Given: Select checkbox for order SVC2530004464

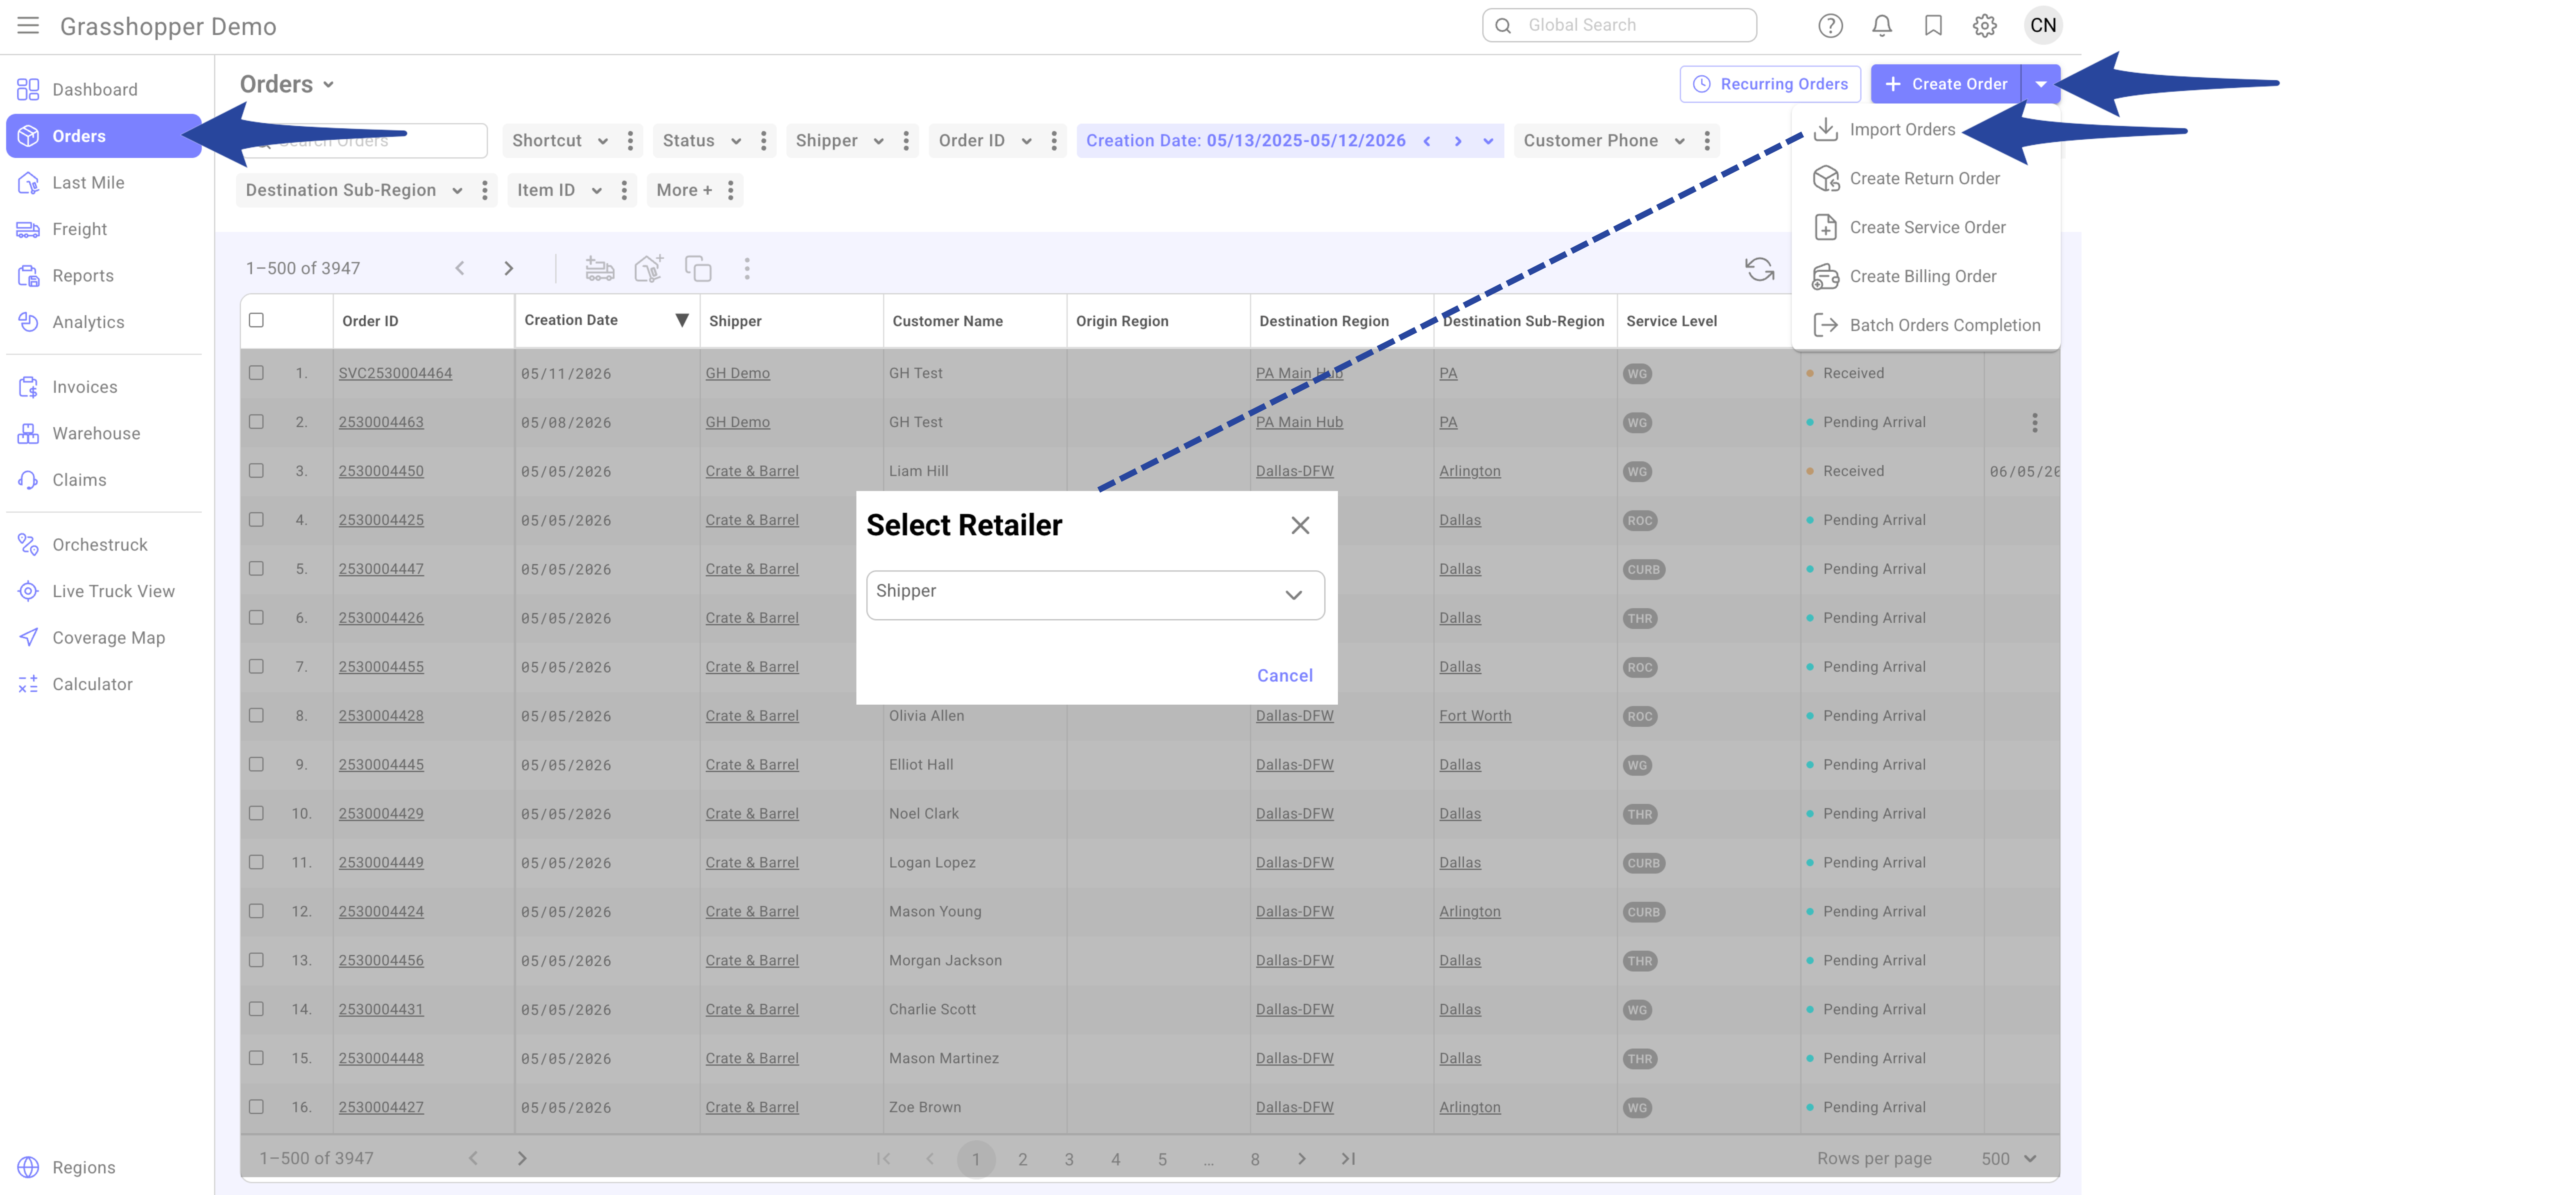Looking at the screenshot, I should [x=256, y=373].
